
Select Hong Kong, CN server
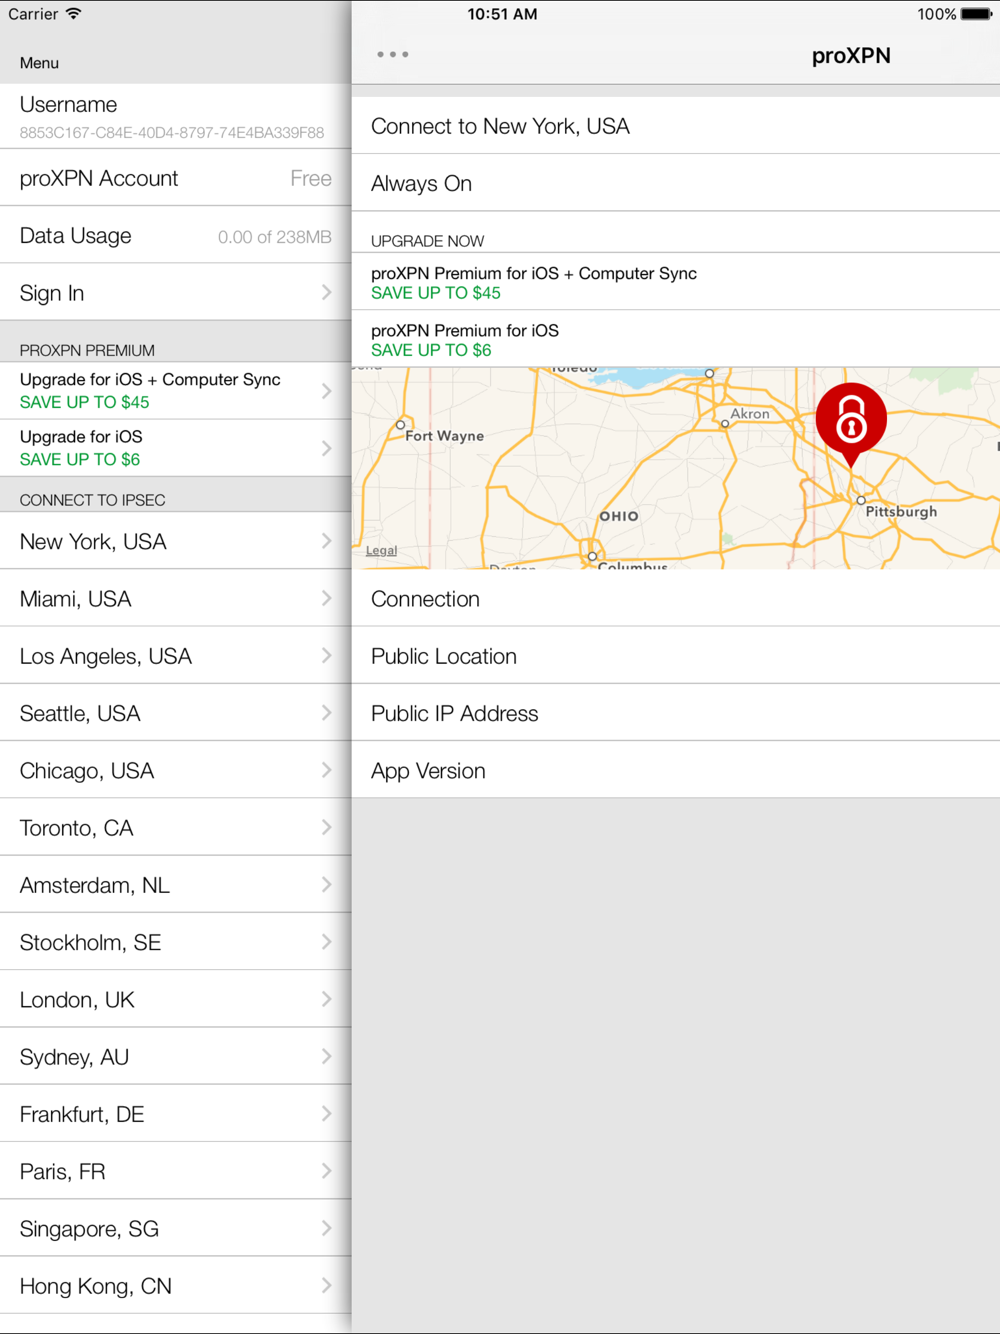point(175,1286)
